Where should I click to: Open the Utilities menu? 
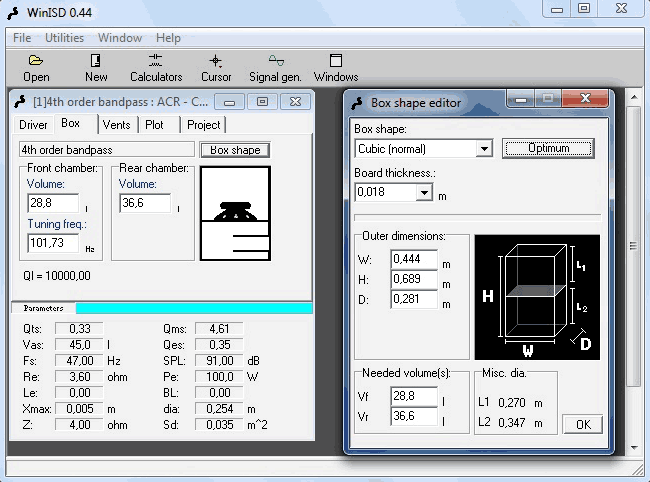point(65,38)
